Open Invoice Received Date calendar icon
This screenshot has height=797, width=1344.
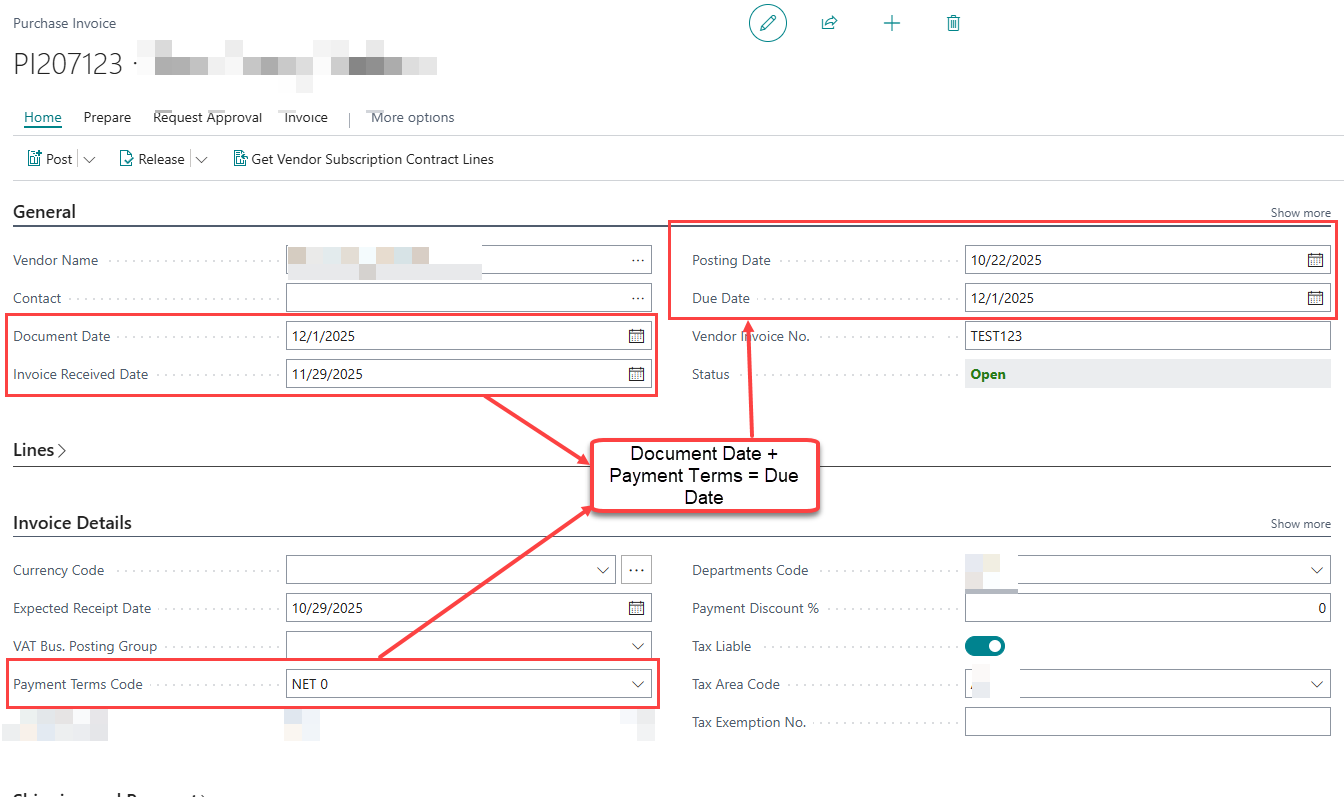636,374
